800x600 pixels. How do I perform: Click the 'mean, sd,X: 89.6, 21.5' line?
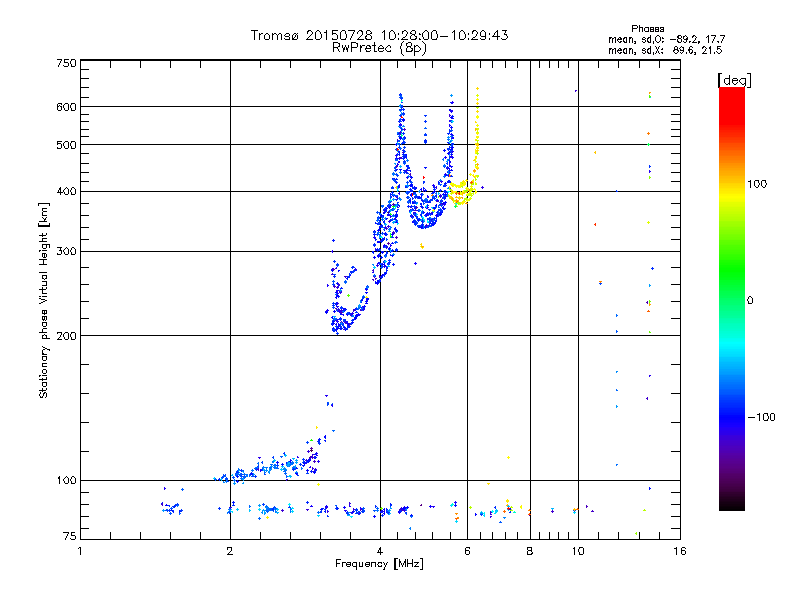[x=665, y=50]
